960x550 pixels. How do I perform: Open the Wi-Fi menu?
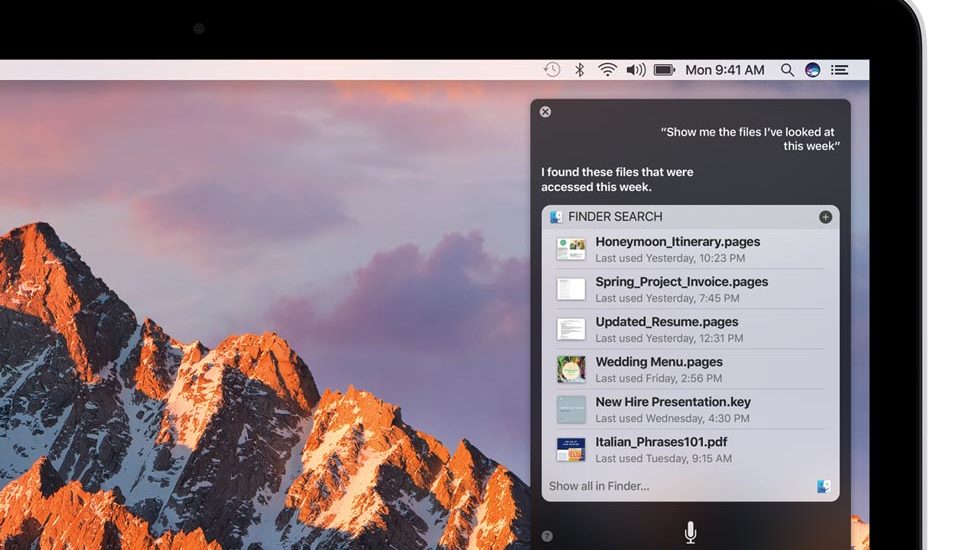(607, 70)
